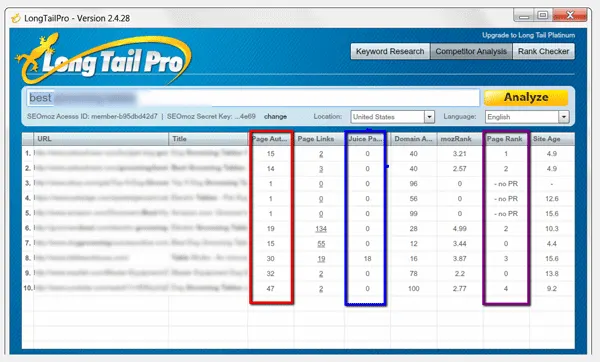
Task: Click the yellow Analyze button
Action: coord(526,98)
